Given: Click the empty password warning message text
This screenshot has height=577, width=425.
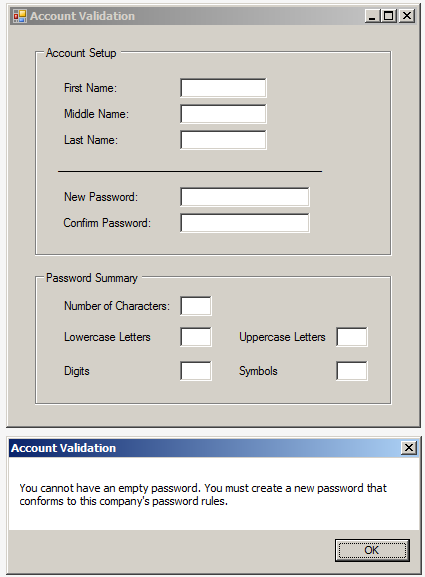Looking at the screenshot, I should tap(203, 495).
